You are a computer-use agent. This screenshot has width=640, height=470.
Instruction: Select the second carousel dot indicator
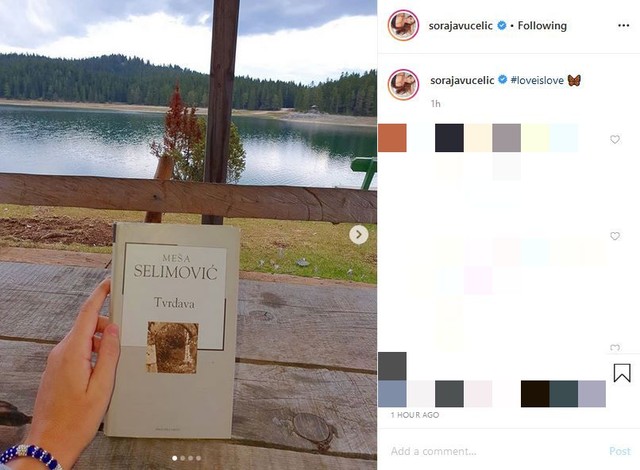tap(182, 458)
